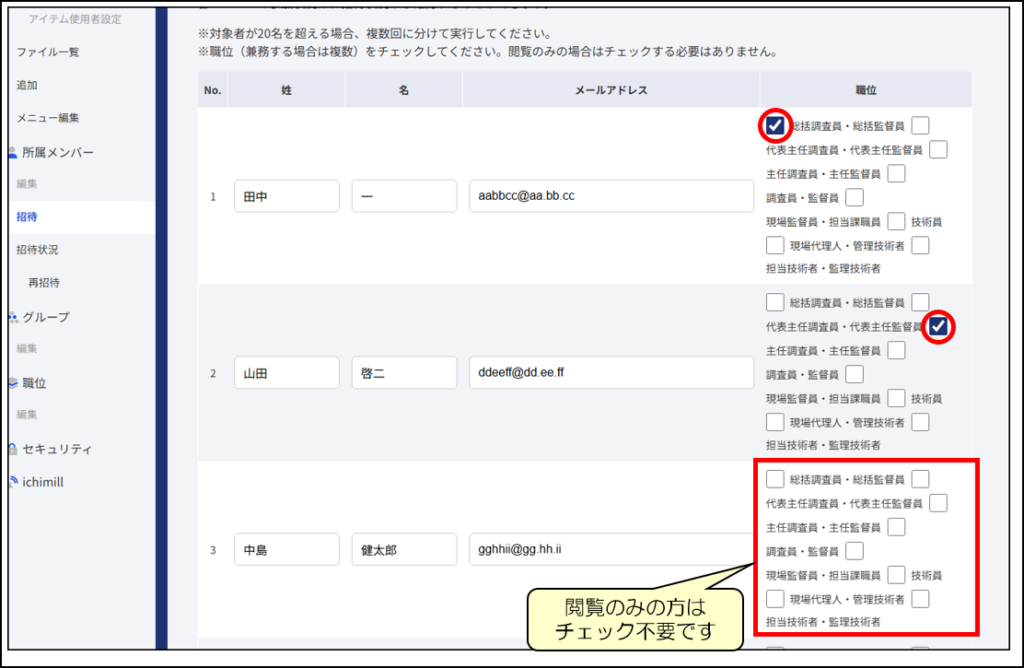Select 再招待 in the sidebar
The width and height of the screenshot is (1024, 668).
click(44, 283)
